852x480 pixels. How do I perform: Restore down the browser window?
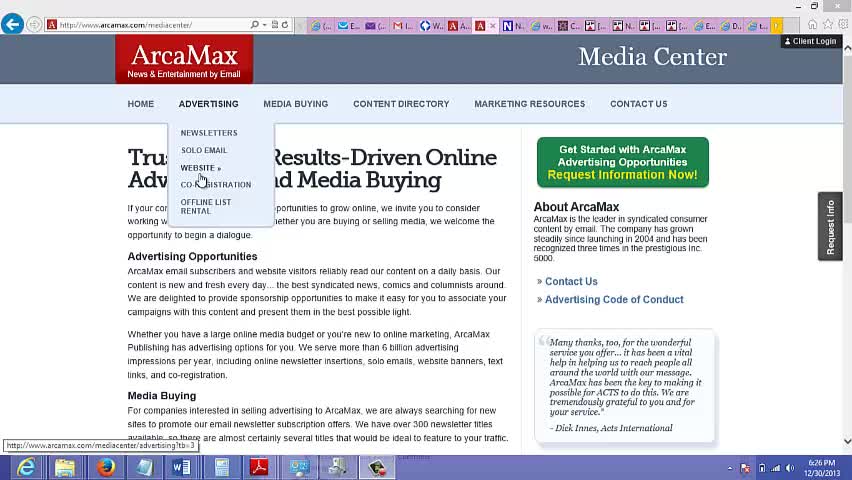pos(814,7)
